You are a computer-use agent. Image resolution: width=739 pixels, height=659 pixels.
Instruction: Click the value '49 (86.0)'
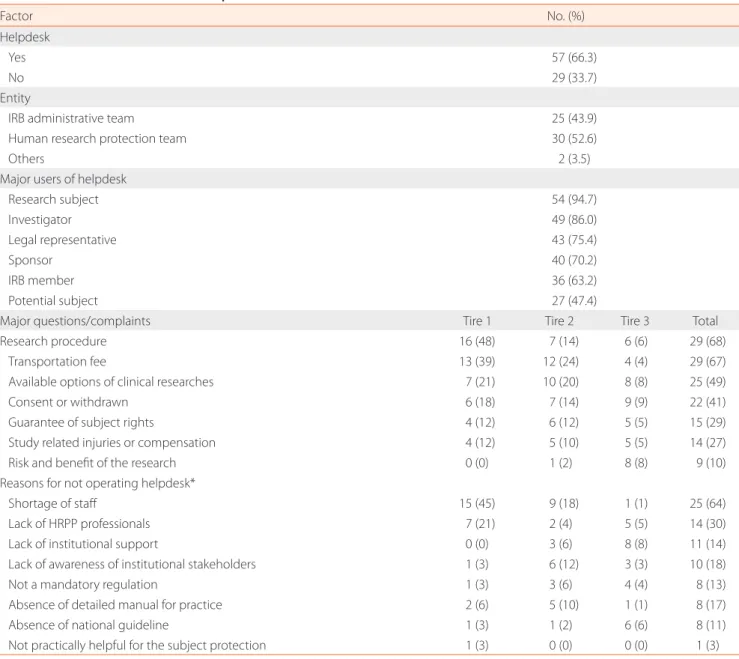pyautogui.click(x=574, y=220)
